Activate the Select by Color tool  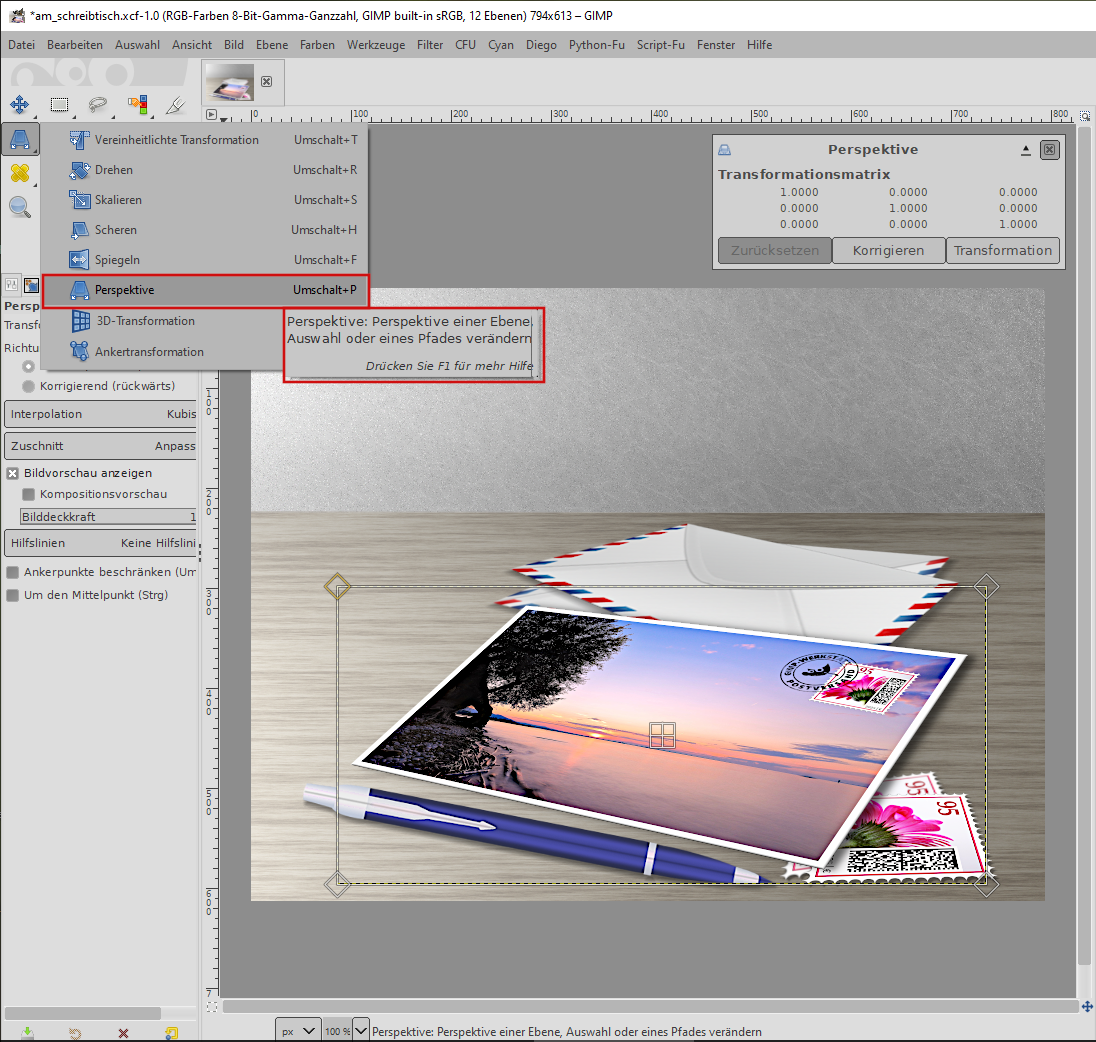tap(137, 105)
